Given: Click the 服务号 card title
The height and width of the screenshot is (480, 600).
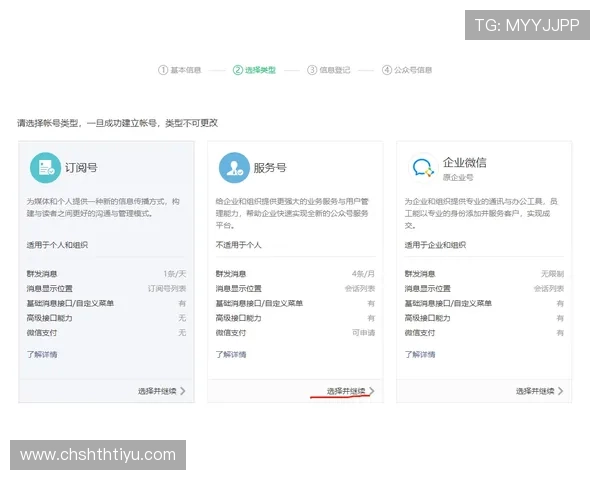Looking at the screenshot, I should click(x=270, y=168).
